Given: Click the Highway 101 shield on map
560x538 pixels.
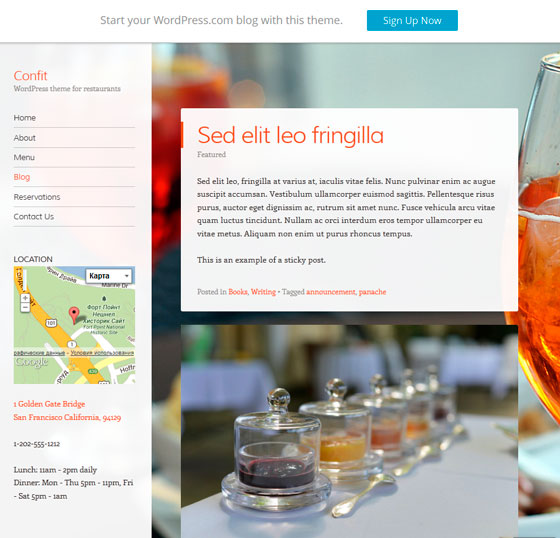Looking at the screenshot, I should pyautogui.click(x=51, y=323).
